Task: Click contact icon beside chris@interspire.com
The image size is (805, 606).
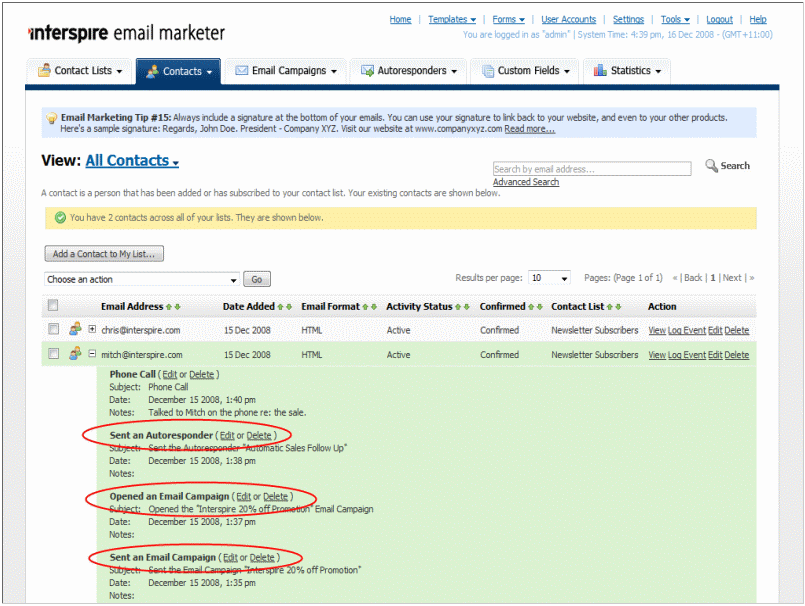Action: 75,328
